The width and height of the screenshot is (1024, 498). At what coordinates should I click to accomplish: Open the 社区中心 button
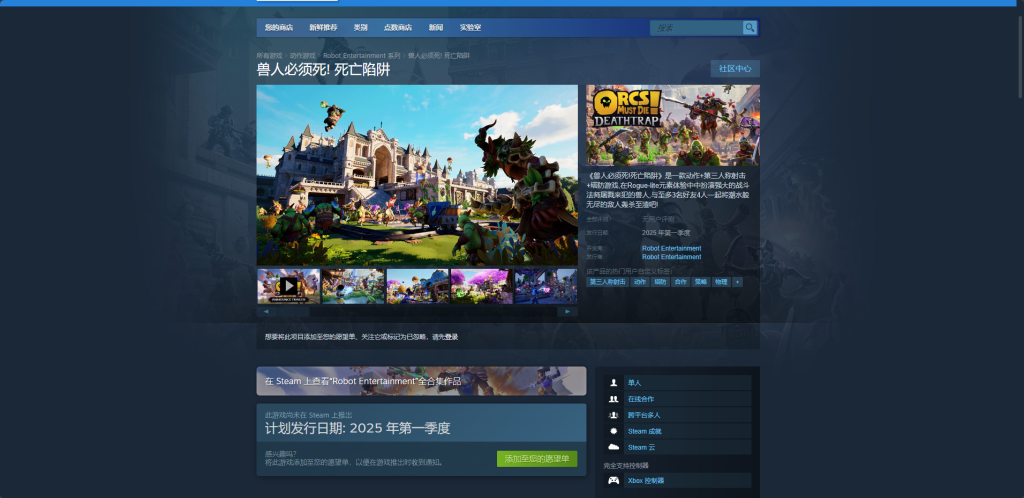(735, 69)
